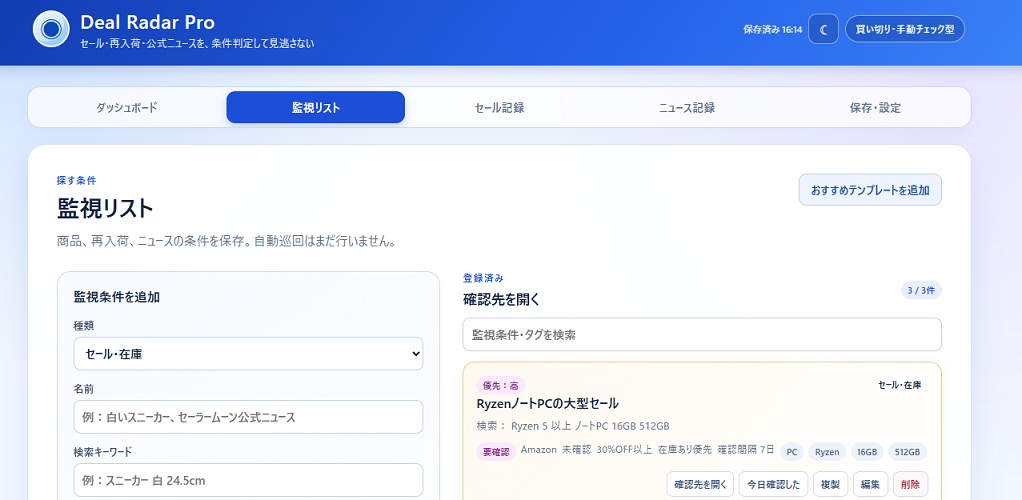Click the 監視条件を追加 form heading
Viewport: 1022px width, 500px height.
click(117, 297)
